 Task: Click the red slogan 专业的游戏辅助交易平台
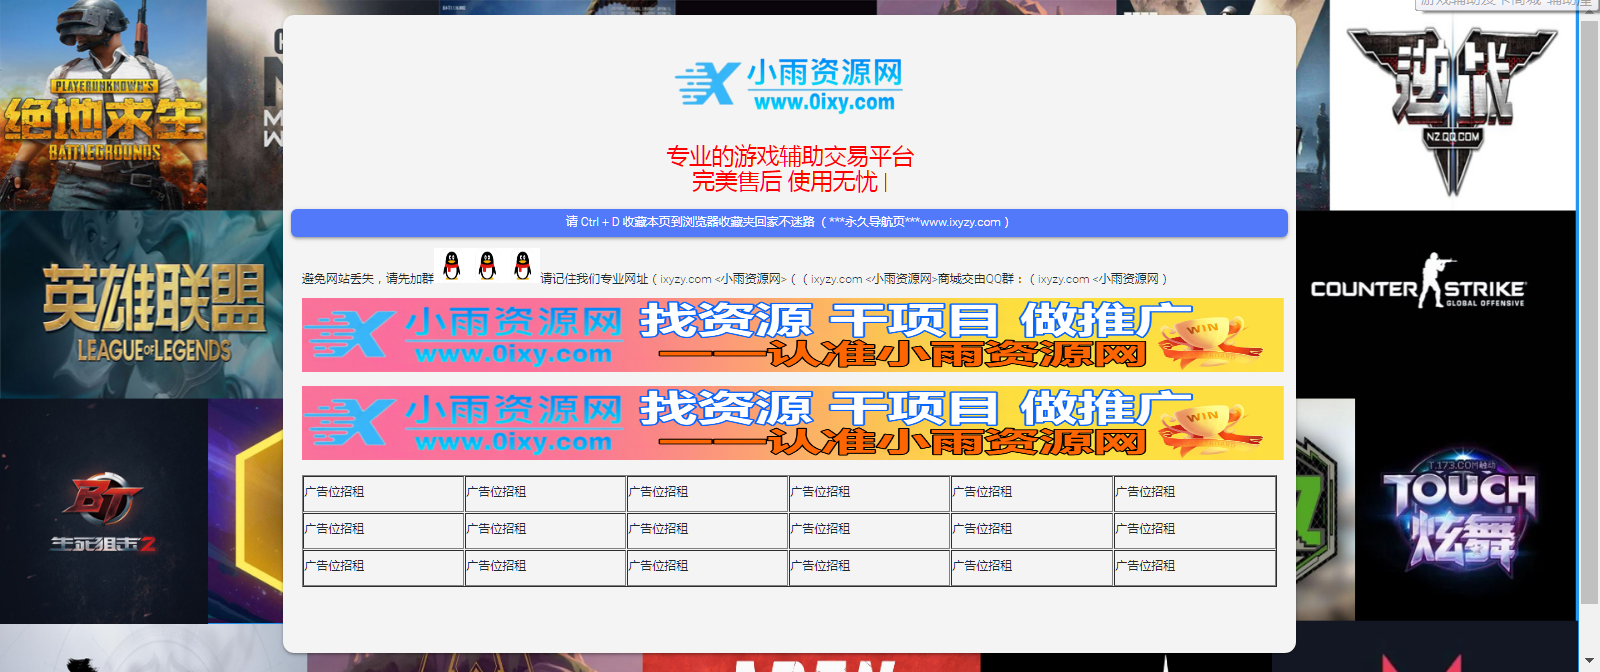click(790, 156)
